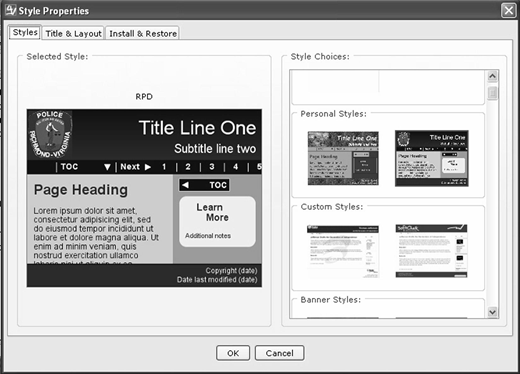Click the sidebar TOC back arrow

(x=185, y=185)
